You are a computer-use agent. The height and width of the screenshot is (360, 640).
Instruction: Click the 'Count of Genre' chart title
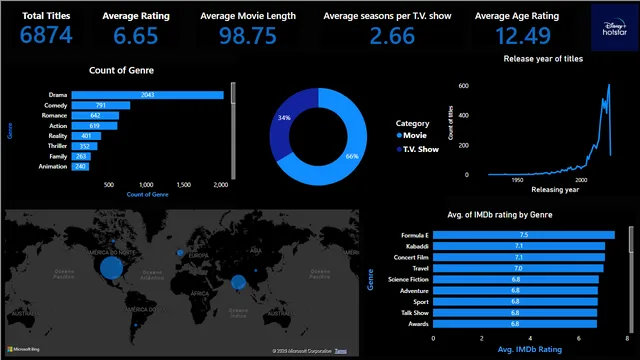click(121, 70)
